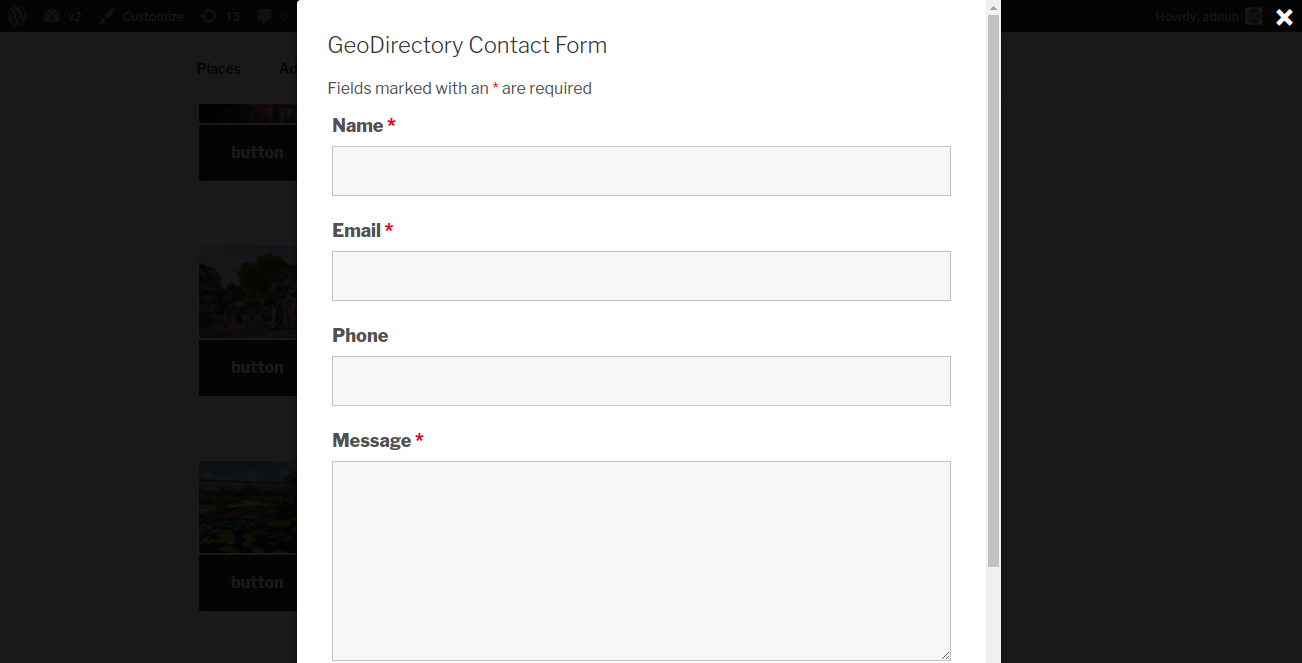Image resolution: width=1302 pixels, height=663 pixels.
Task: Click the third listing thumbnail image
Action: tap(247, 507)
